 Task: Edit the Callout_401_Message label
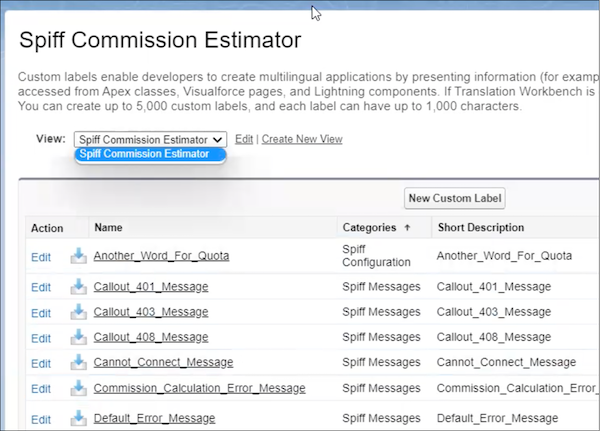pyautogui.click(x=41, y=287)
